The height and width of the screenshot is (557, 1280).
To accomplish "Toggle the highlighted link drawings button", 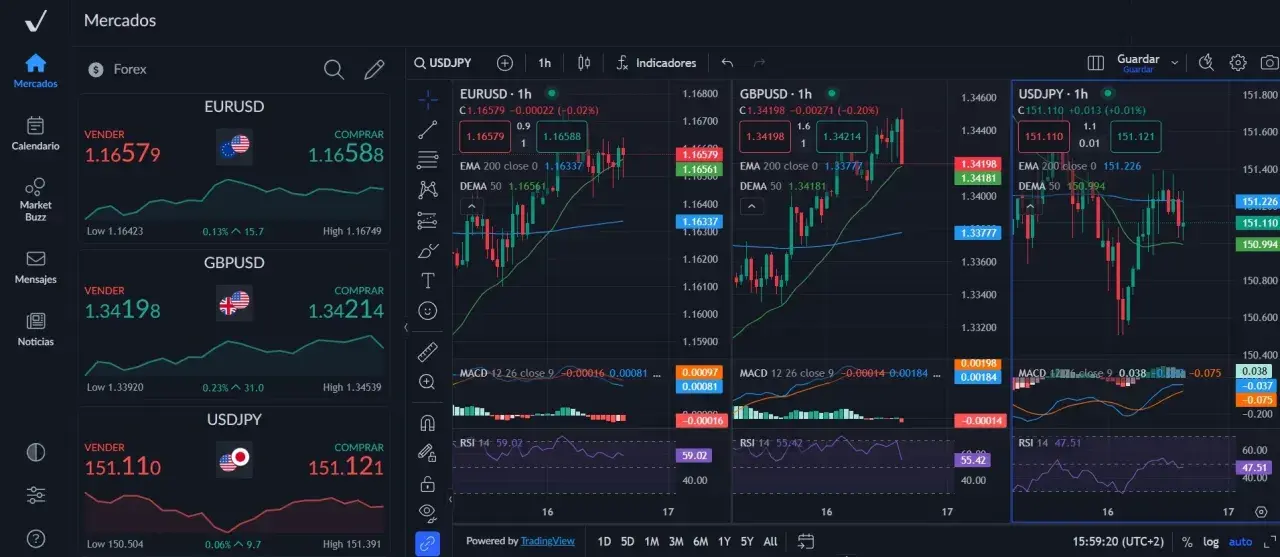I will (428, 544).
